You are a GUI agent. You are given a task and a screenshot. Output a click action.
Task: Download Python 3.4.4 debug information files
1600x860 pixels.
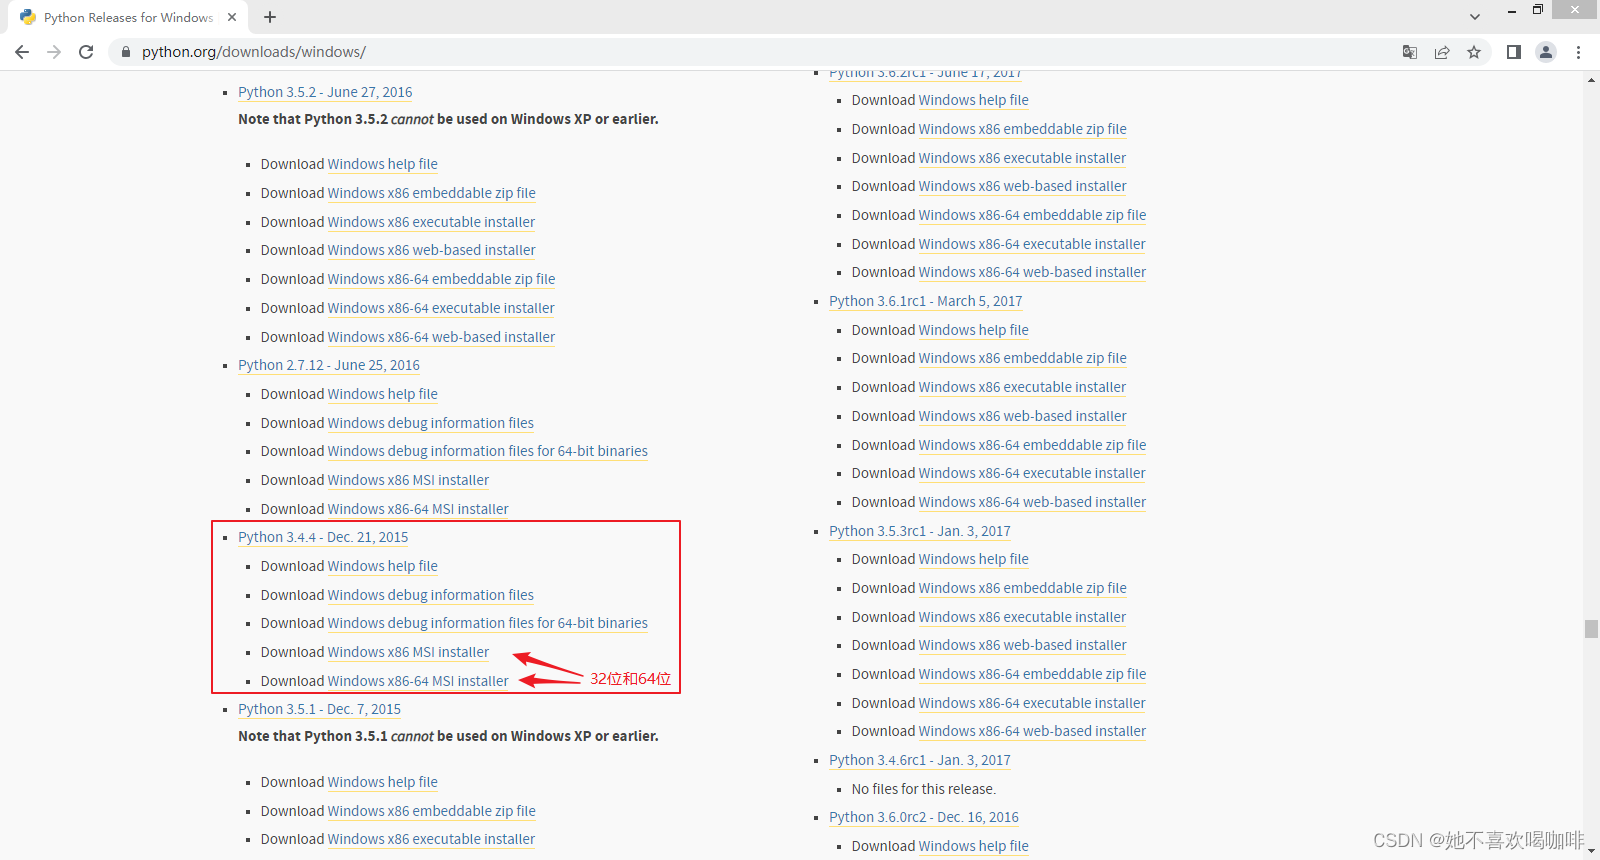click(431, 595)
